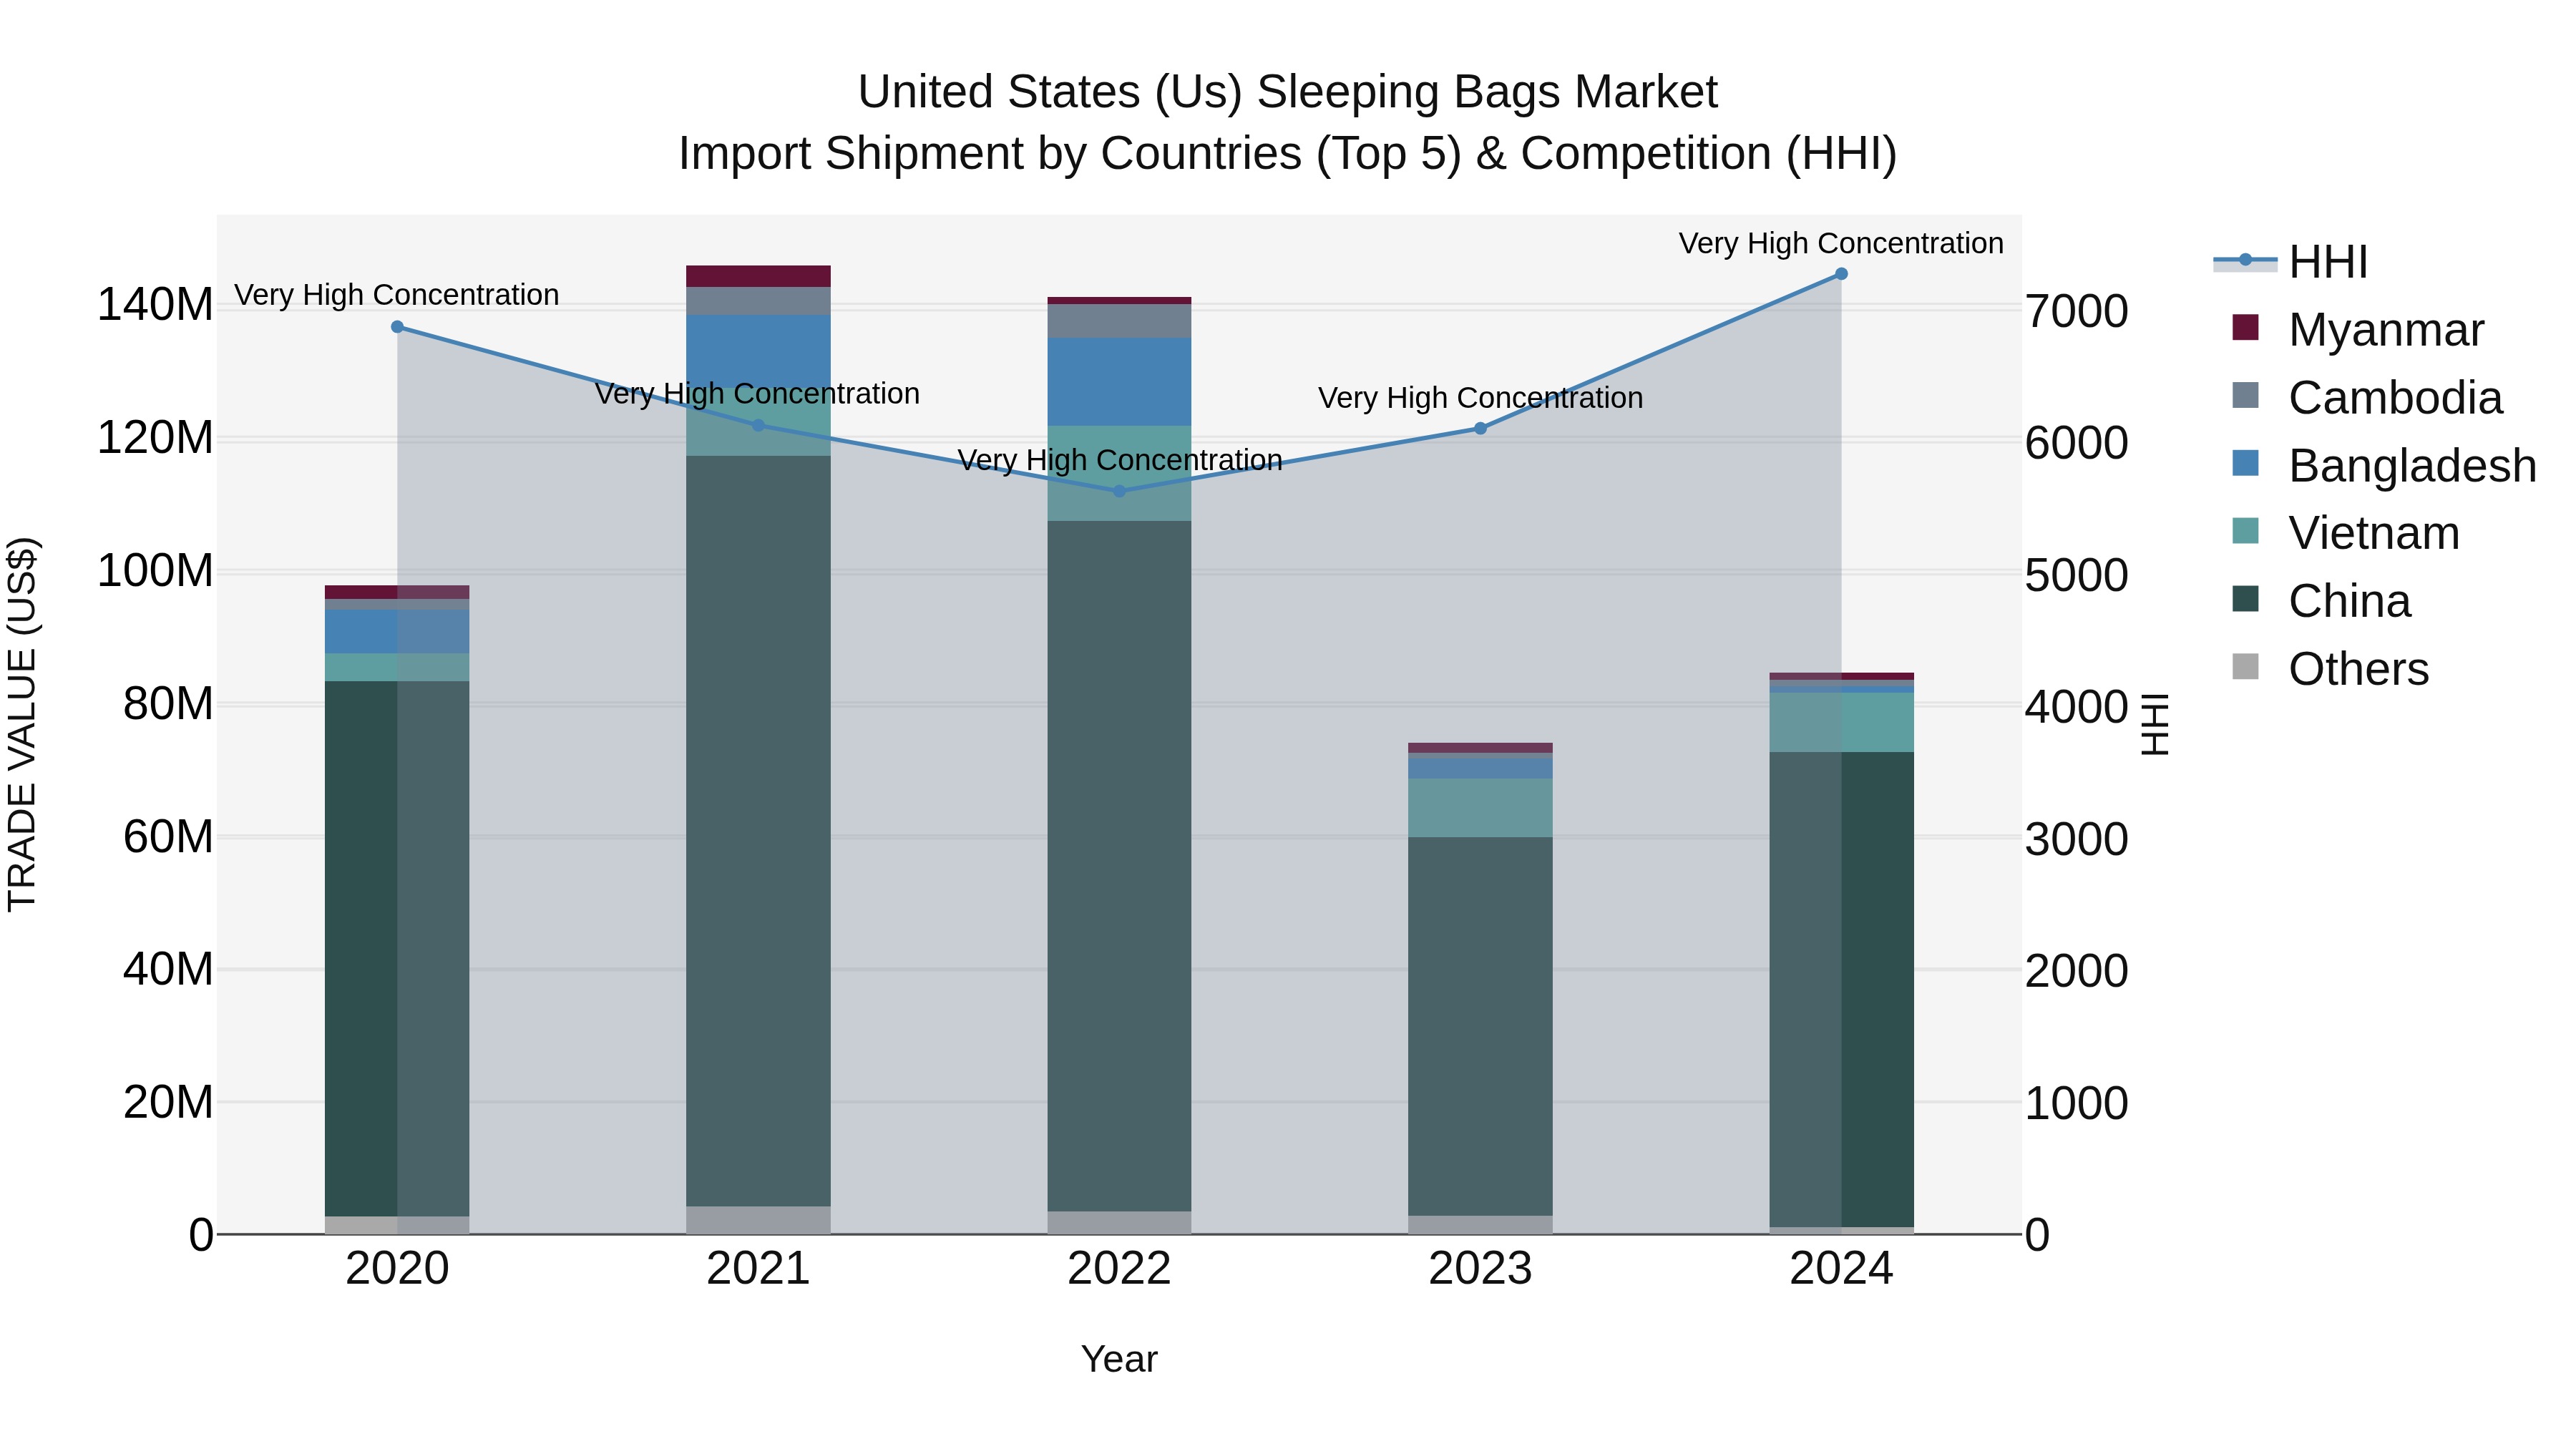Click the 140M y-axis tick label
Image resolution: width=2576 pixels, height=1449 pixels.
[155, 305]
